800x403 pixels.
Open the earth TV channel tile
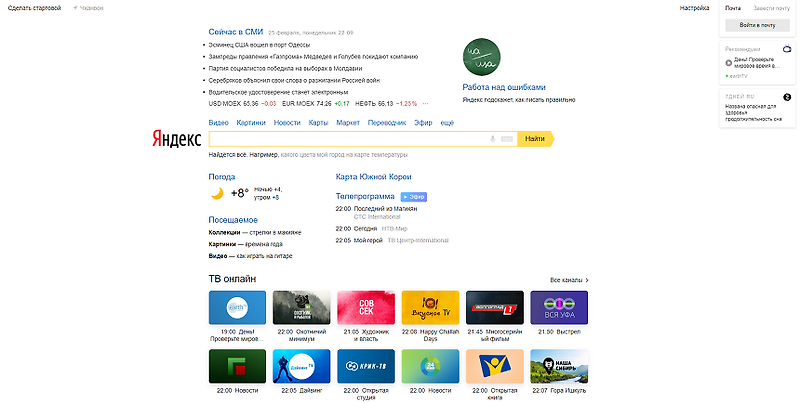tap(237, 308)
